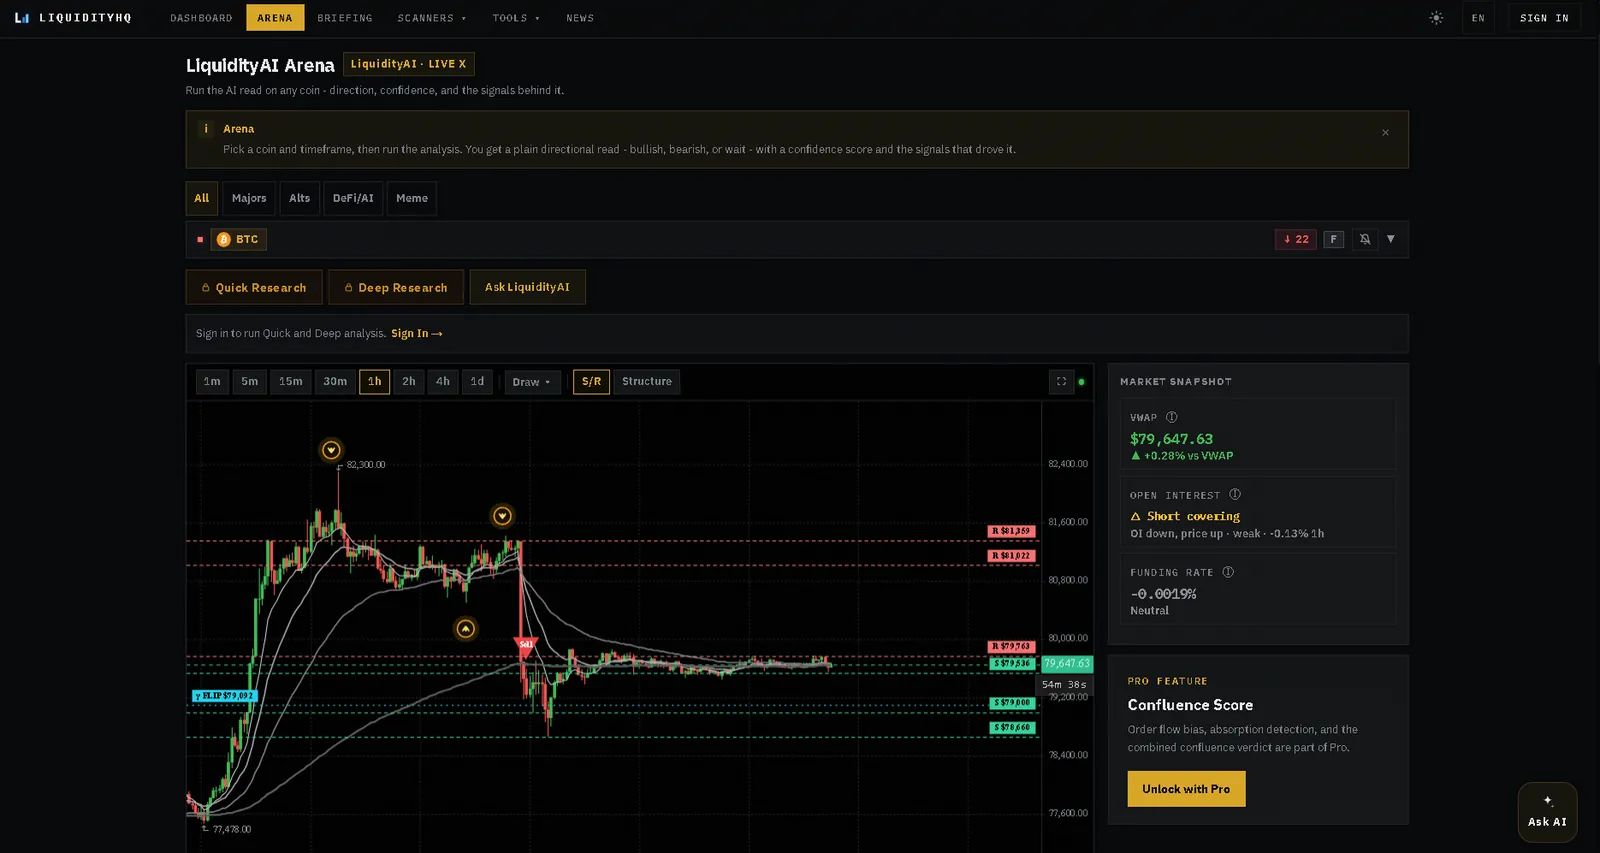Screen dimensions: 1600x853
Task: Open the Briefing nav item
Action: (x=345, y=18)
